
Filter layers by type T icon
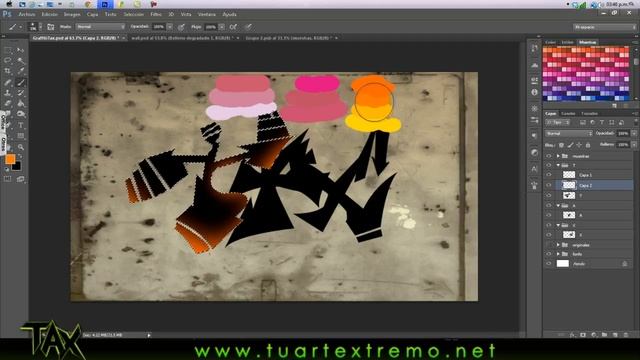click(602, 122)
